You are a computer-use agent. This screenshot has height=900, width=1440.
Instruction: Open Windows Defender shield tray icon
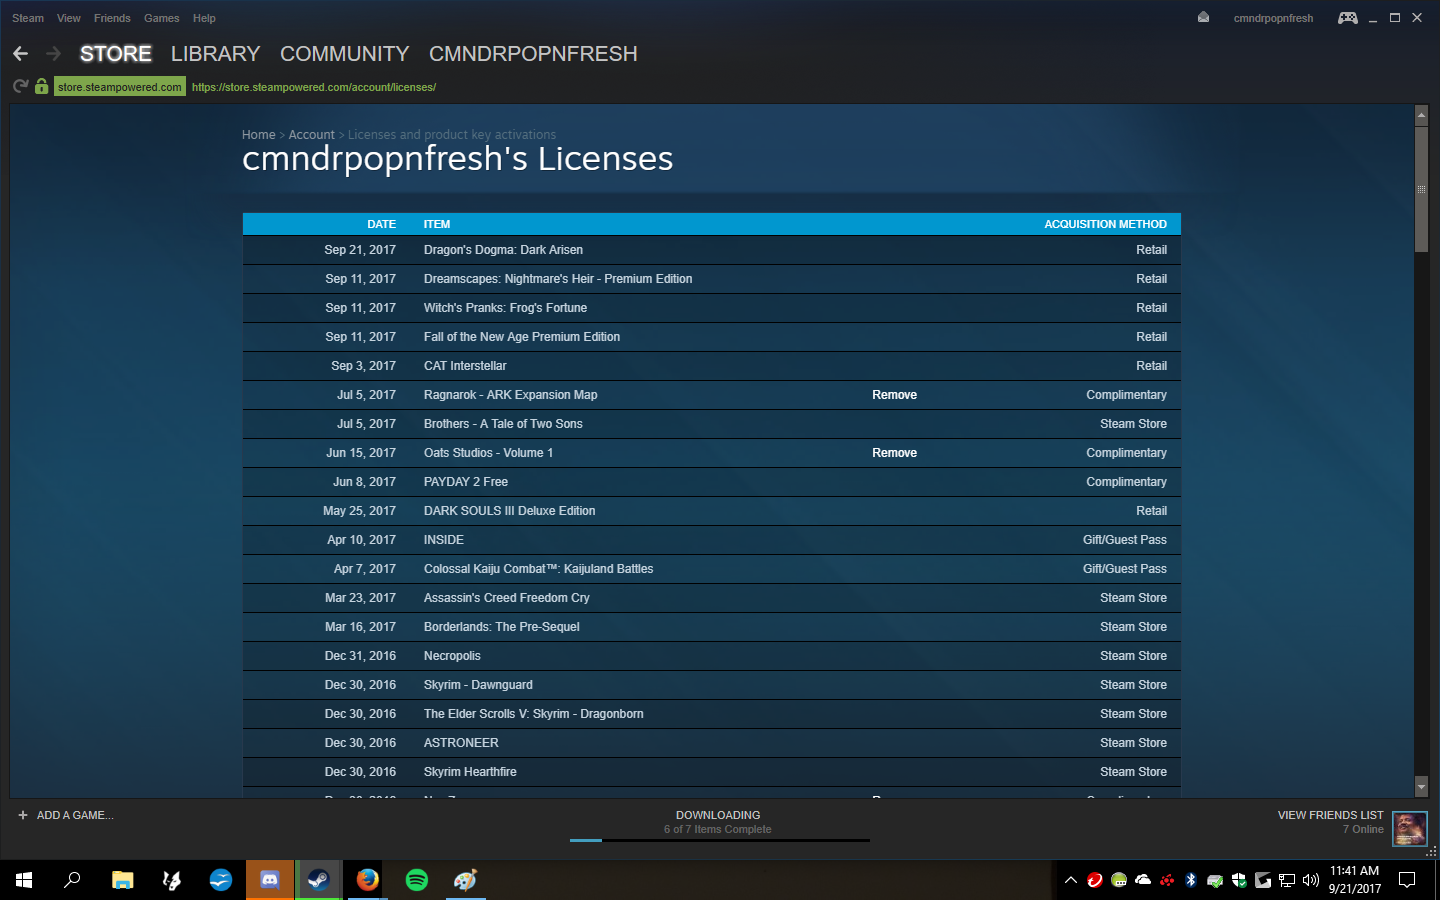(x=1239, y=880)
